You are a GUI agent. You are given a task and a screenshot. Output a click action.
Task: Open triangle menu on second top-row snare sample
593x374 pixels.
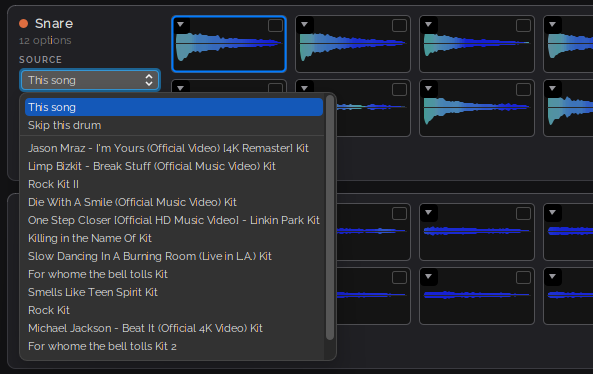coord(304,25)
